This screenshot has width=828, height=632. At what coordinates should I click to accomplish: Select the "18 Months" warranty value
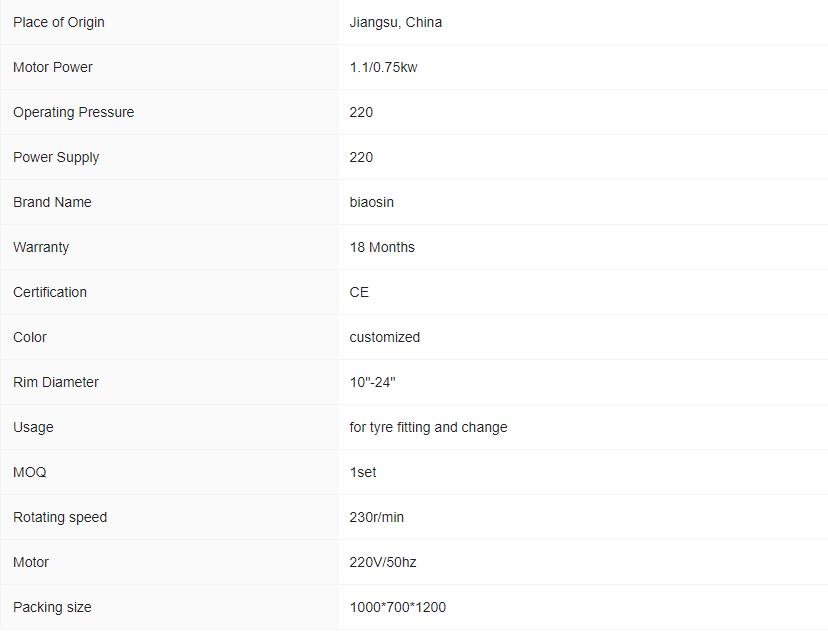click(x=381, y=247)
